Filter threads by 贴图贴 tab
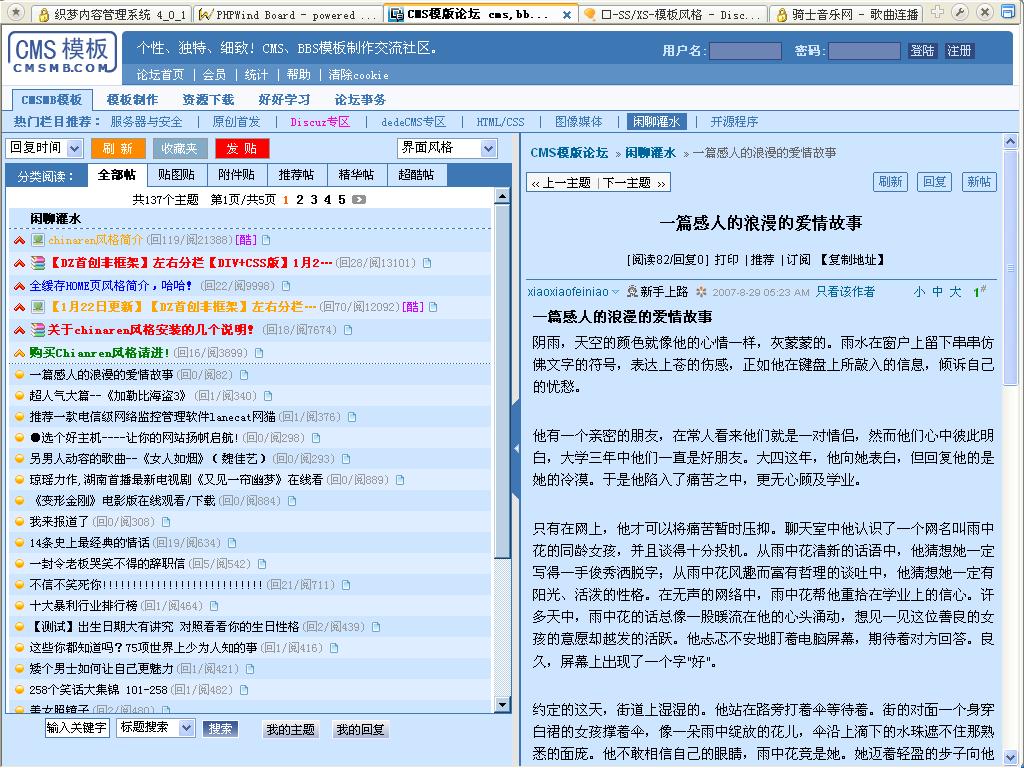Image resolution: width=1024 pixels, height=768 pixels. [176, 175]
